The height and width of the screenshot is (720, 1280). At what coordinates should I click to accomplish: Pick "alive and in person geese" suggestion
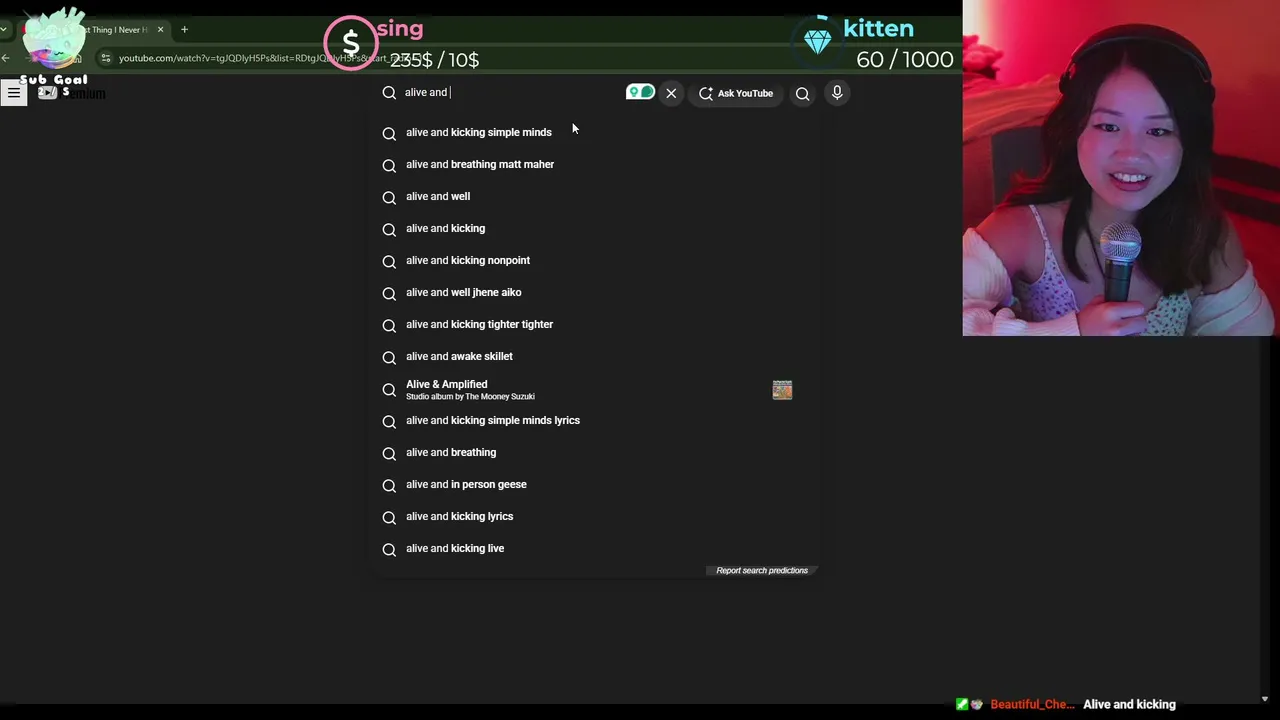(596, 484)
